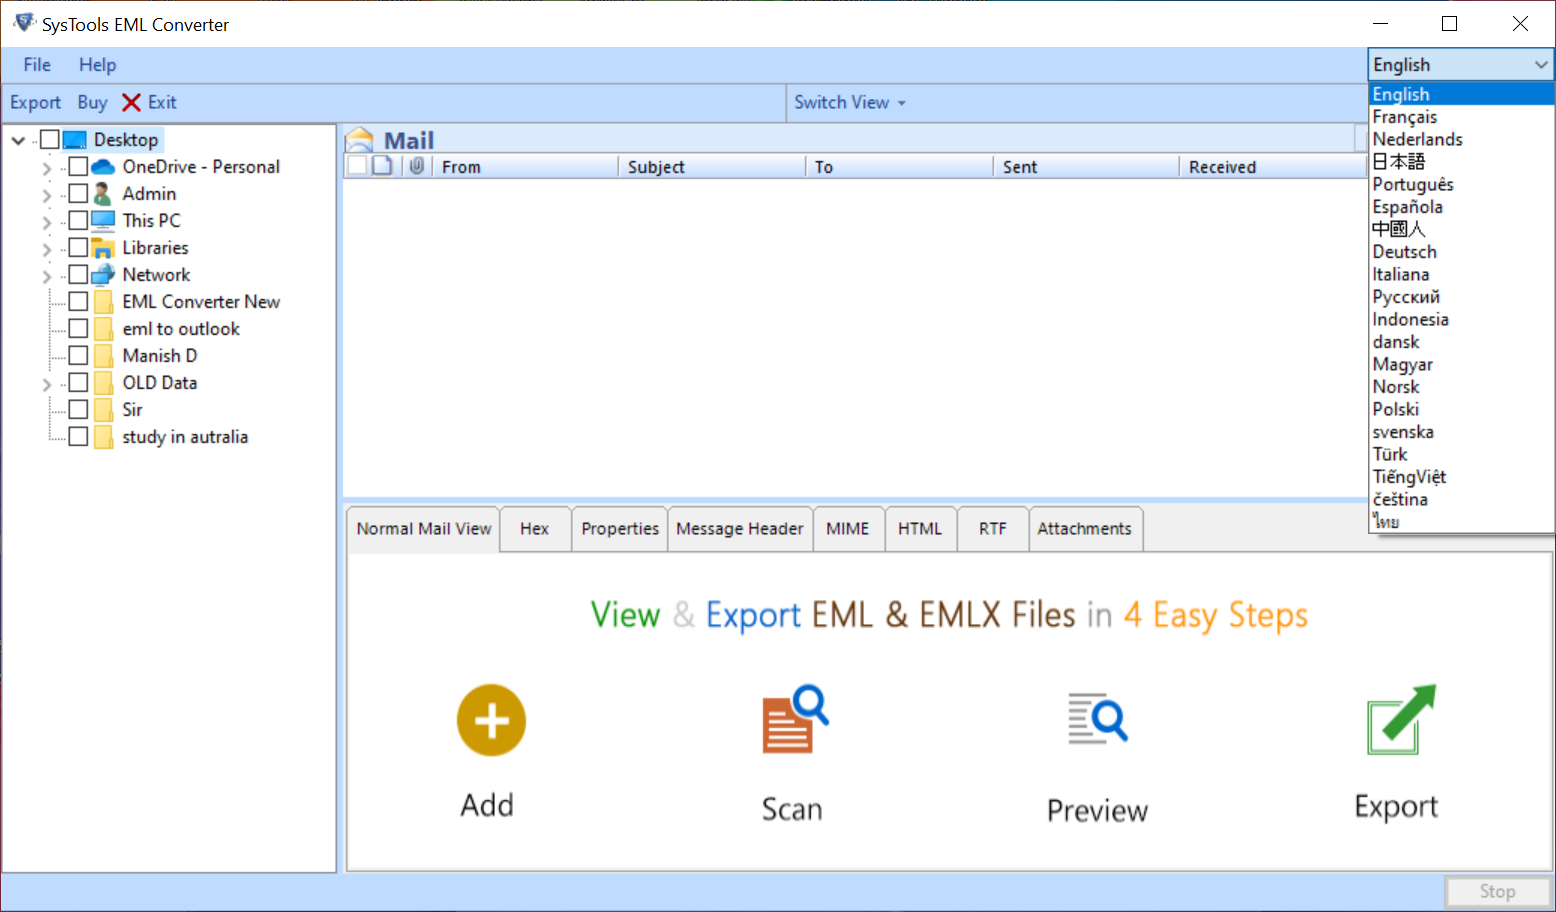Close the English language combo box
Viewport: 1556px width, 912px height.
1461,65
